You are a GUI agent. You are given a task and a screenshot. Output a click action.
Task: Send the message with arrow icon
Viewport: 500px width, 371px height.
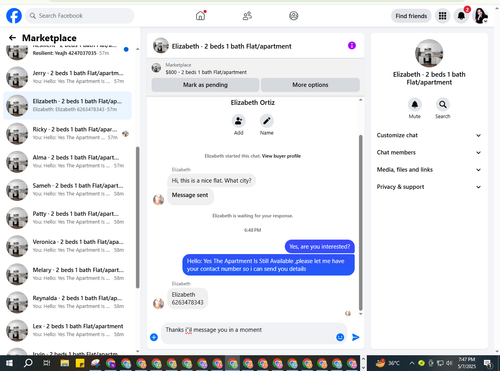[356, 337]
